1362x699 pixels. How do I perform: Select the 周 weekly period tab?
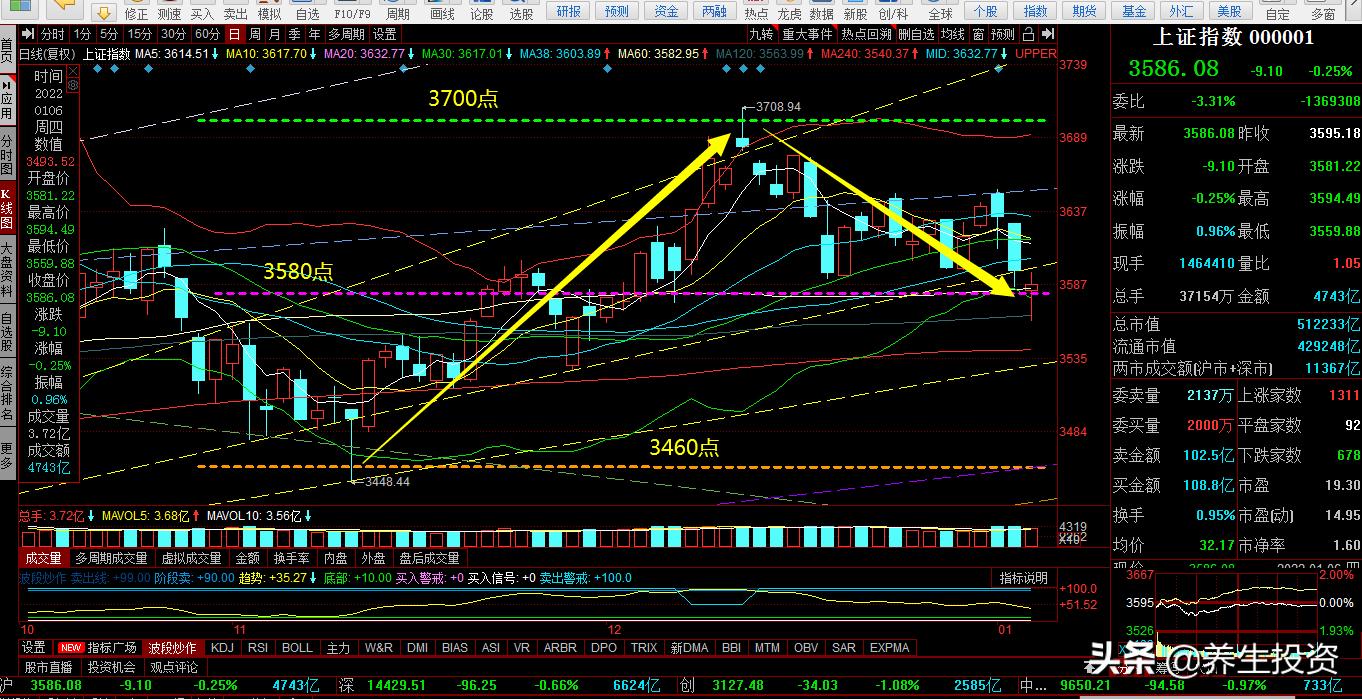coord(253,33)
